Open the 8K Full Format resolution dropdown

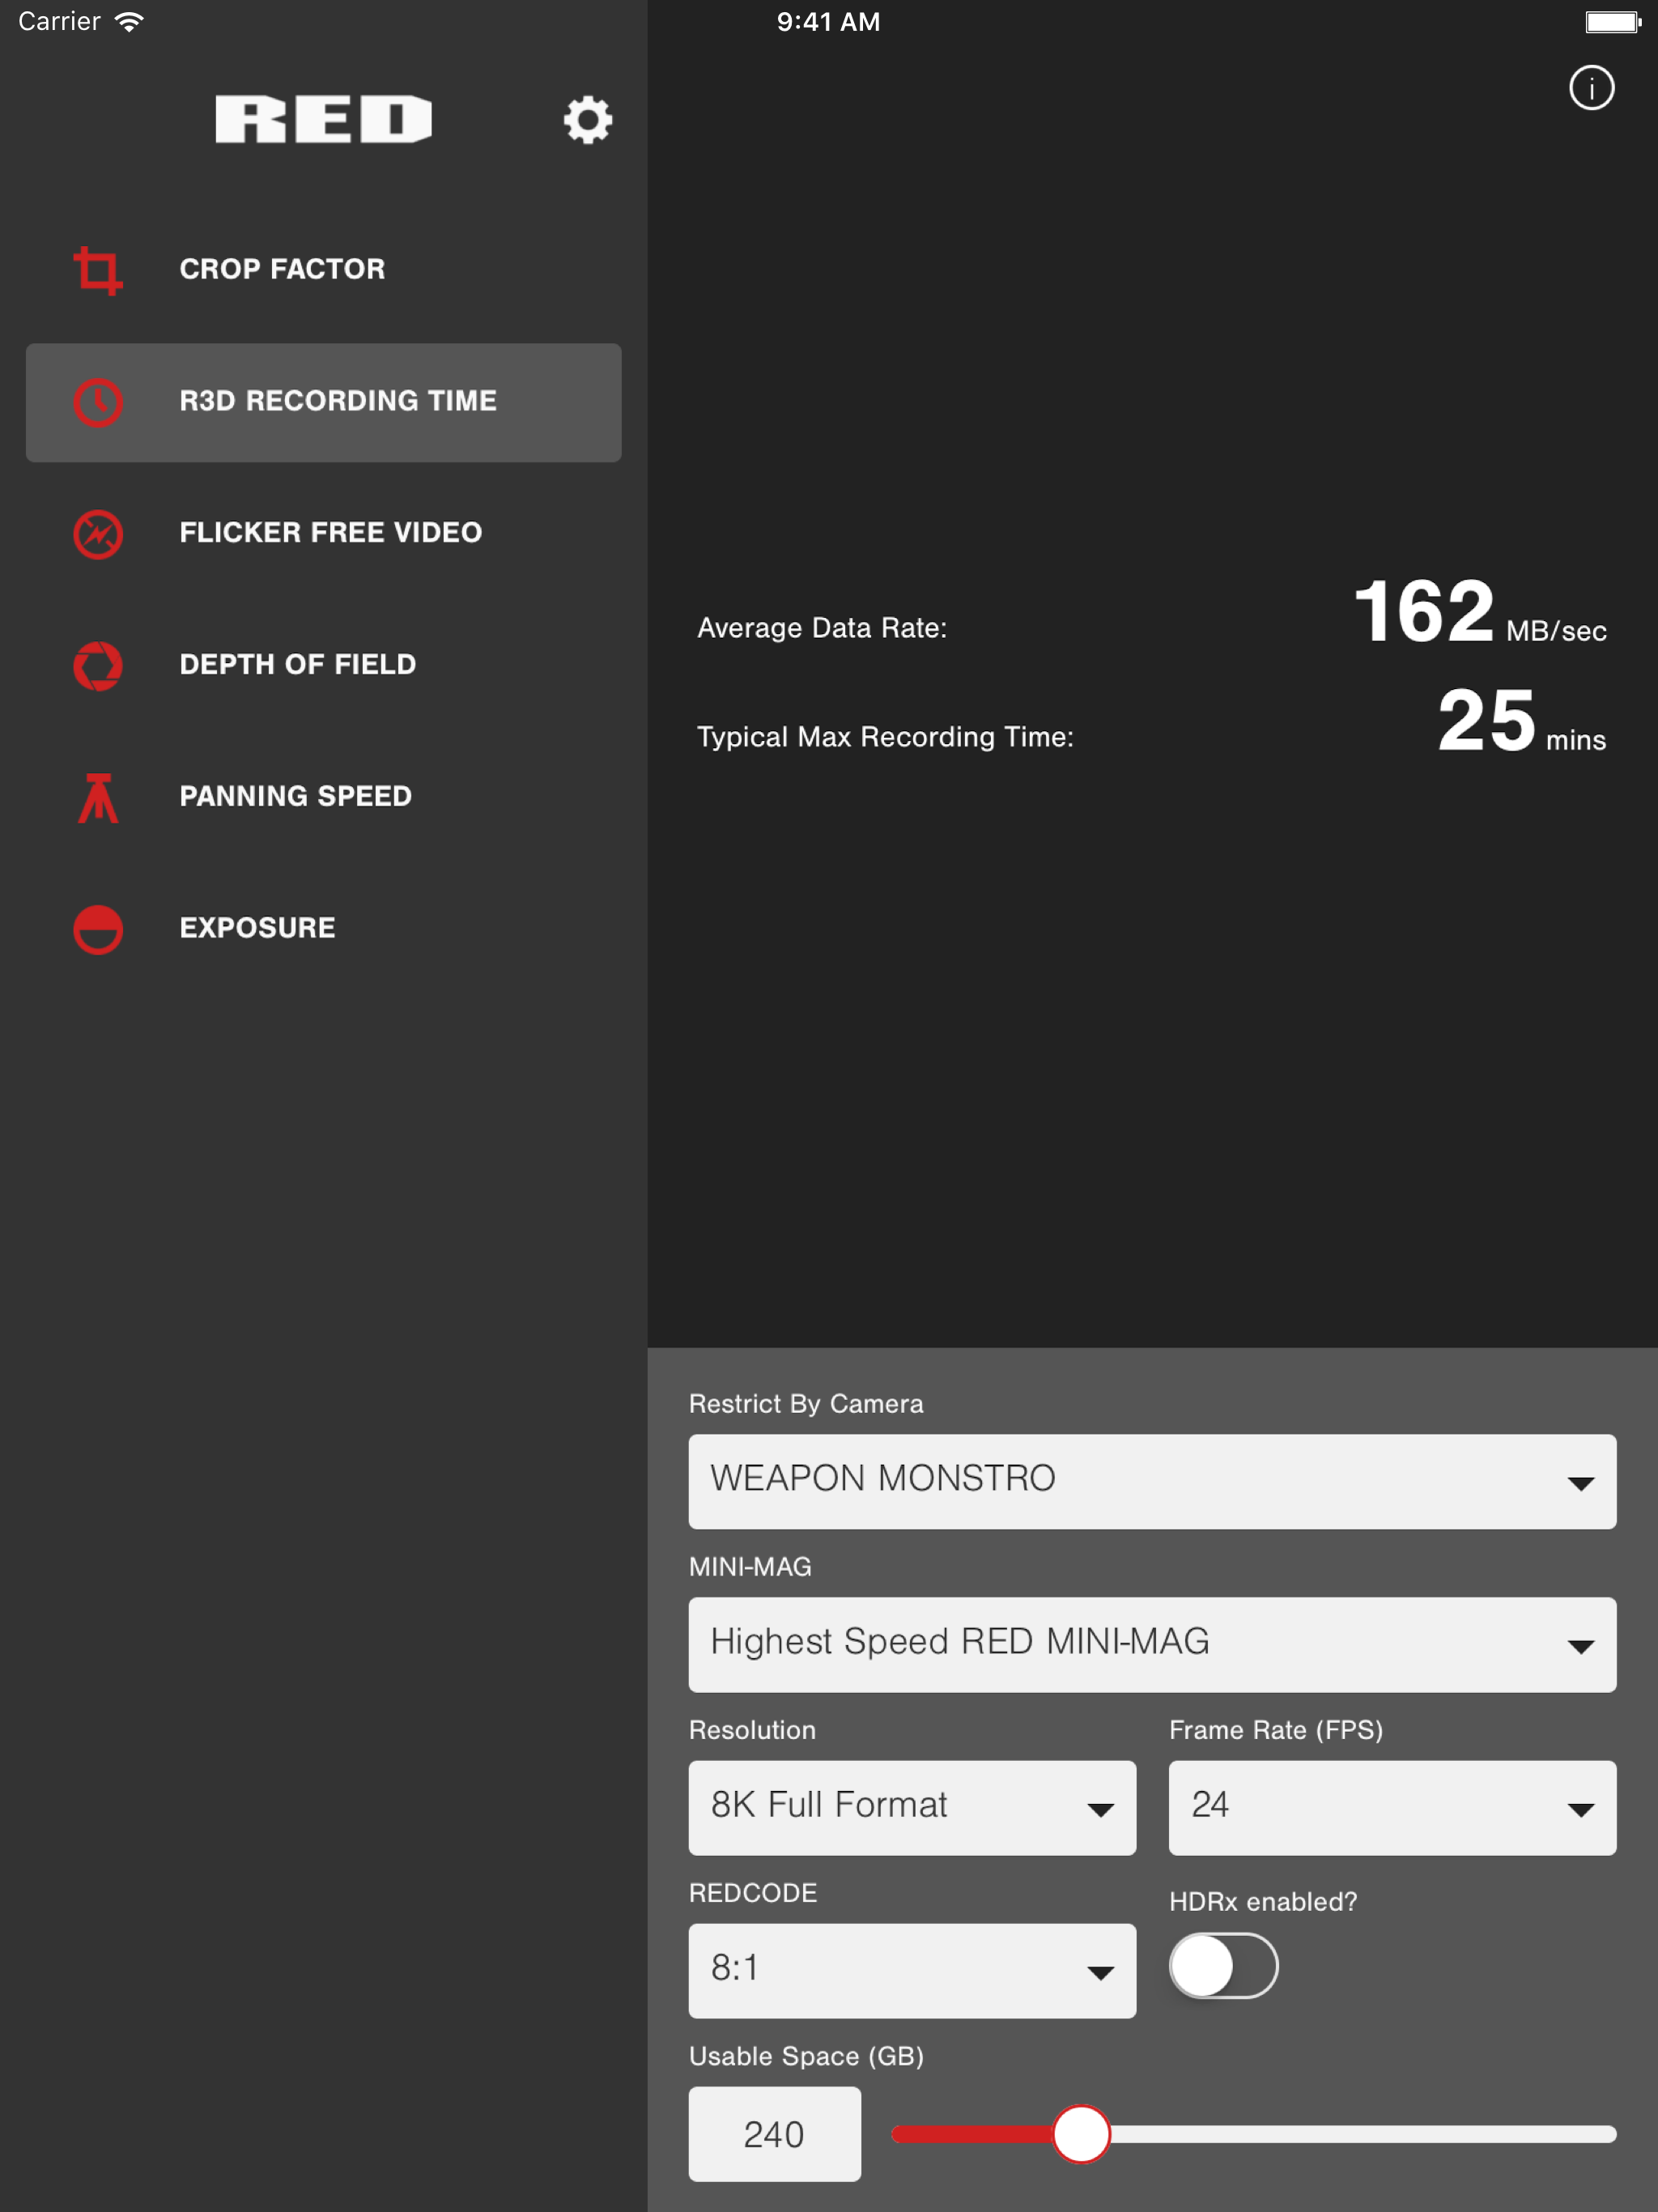point(911,1807)
